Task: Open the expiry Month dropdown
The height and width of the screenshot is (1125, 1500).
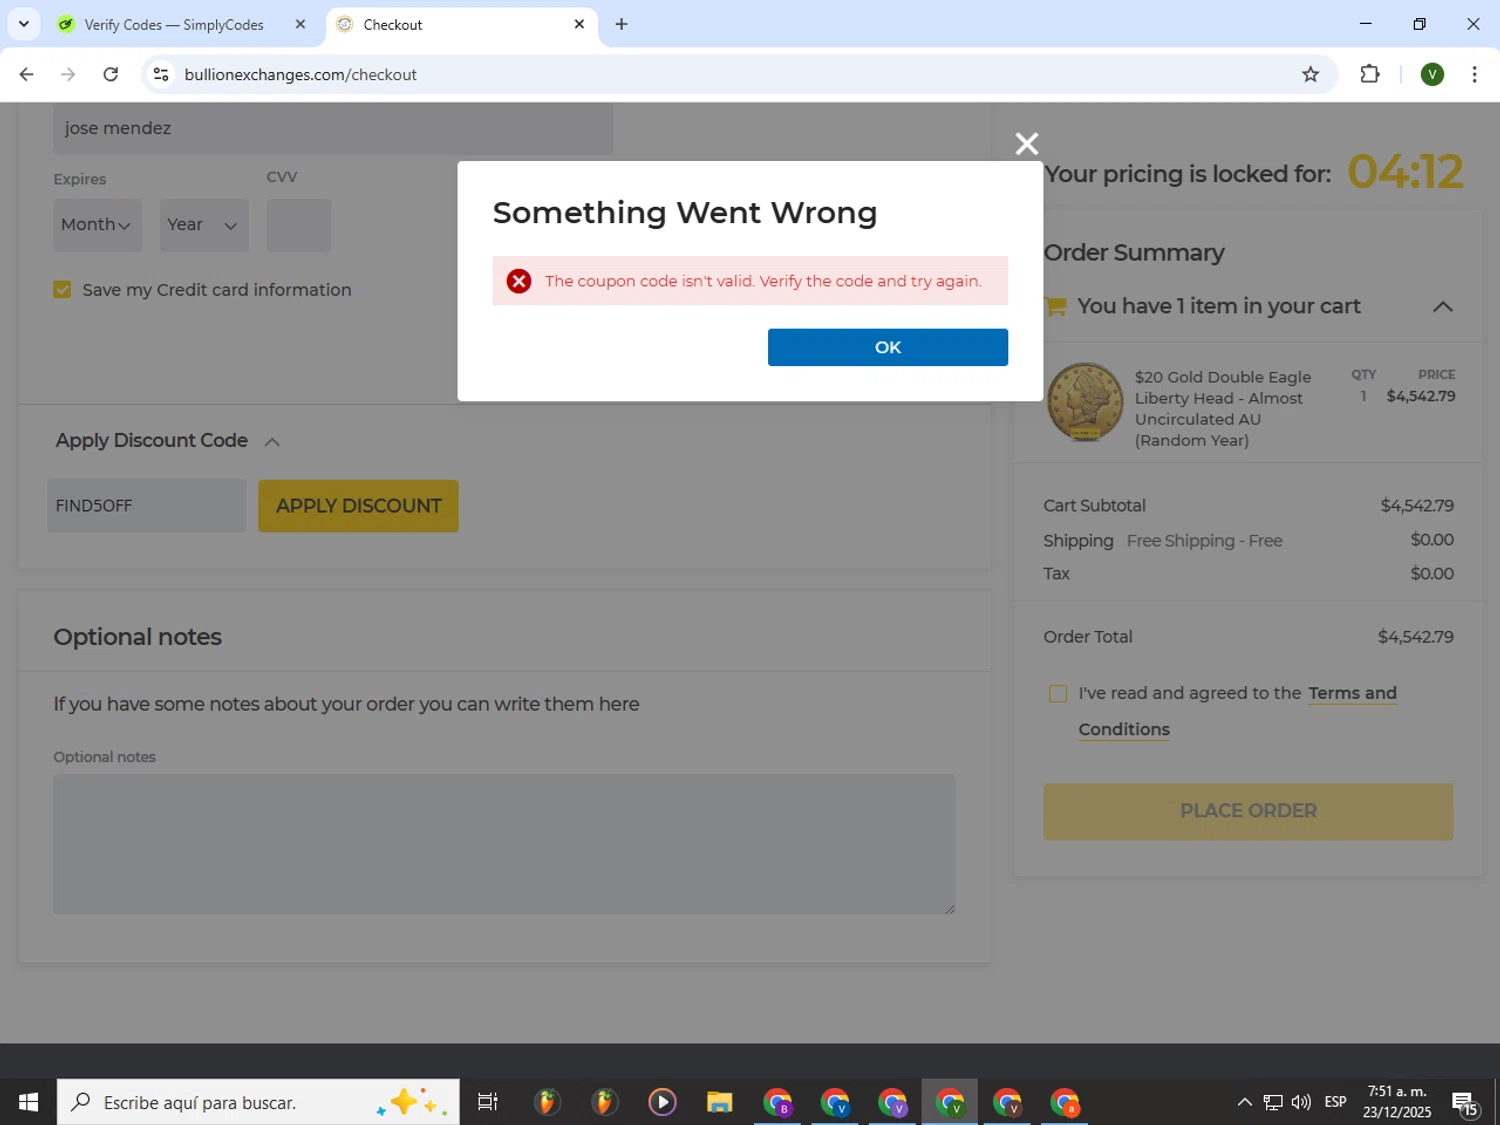Action: [x=97, y=225]
